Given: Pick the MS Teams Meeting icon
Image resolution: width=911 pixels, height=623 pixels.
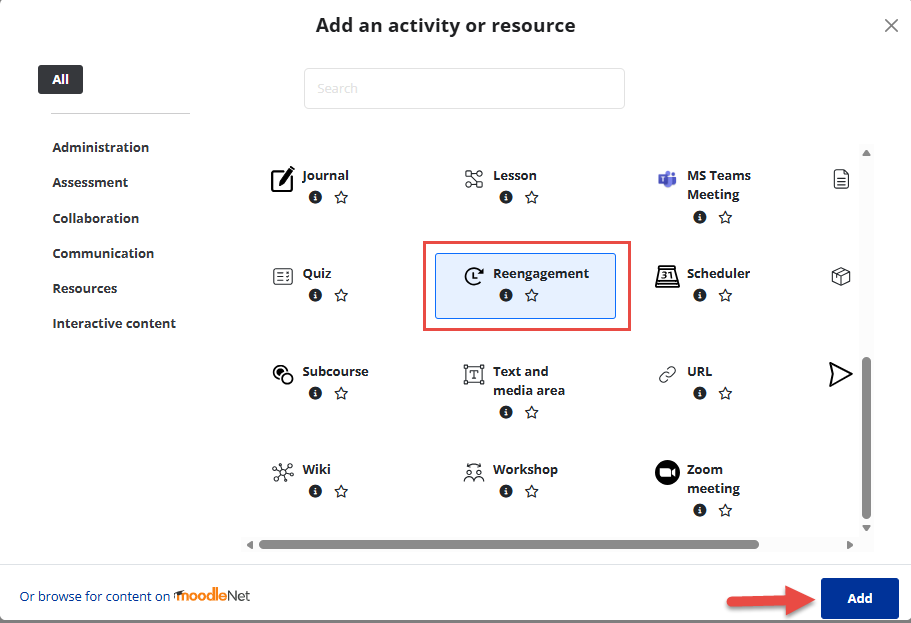Looking at the screenshot, I should pyautogui.click(x=667, y=179).
